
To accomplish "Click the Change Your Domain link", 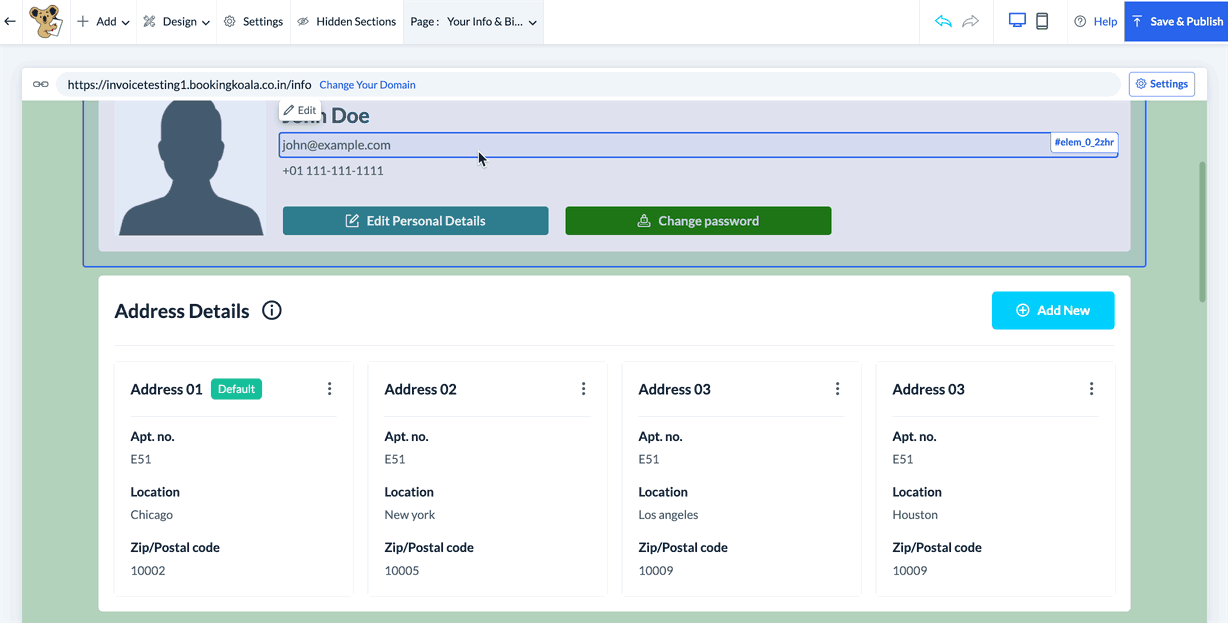I will pos(367,85).
